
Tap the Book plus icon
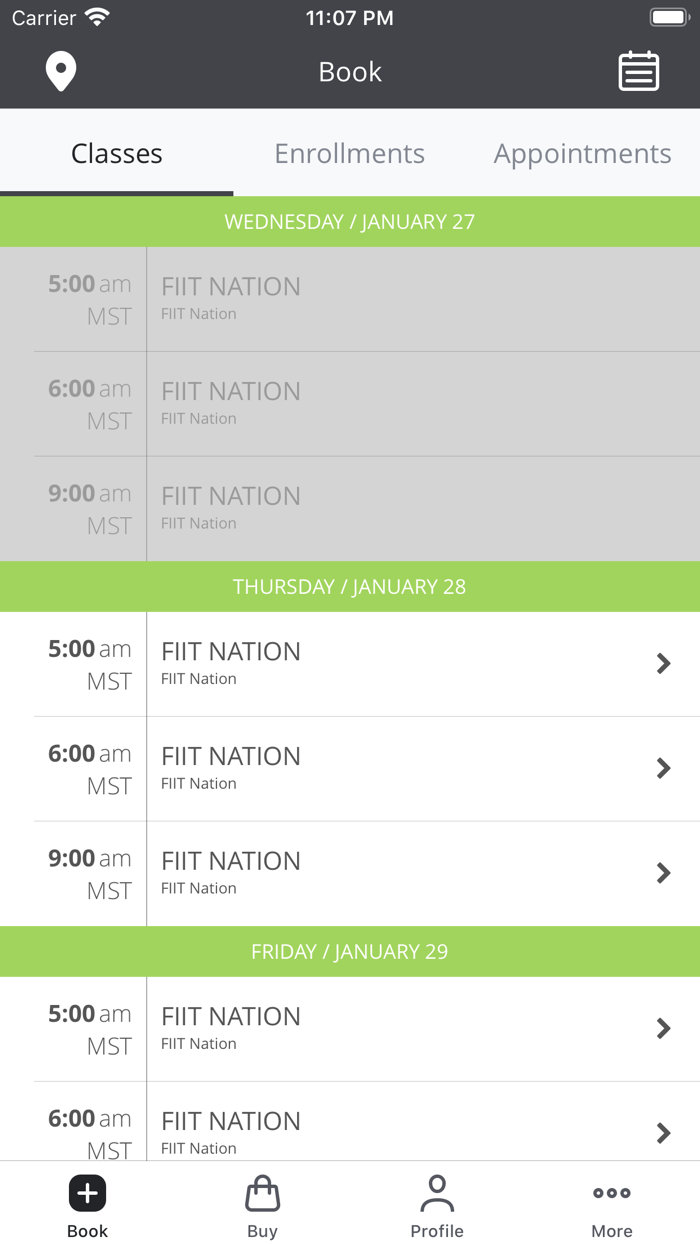coord(87,1192)
